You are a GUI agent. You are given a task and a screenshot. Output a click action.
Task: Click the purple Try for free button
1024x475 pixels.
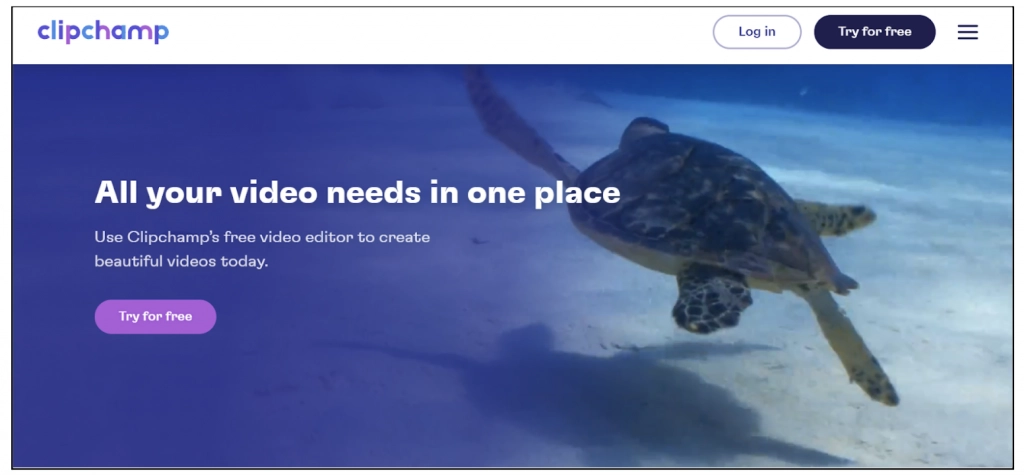pyautogui.click(x=155, y=317)
